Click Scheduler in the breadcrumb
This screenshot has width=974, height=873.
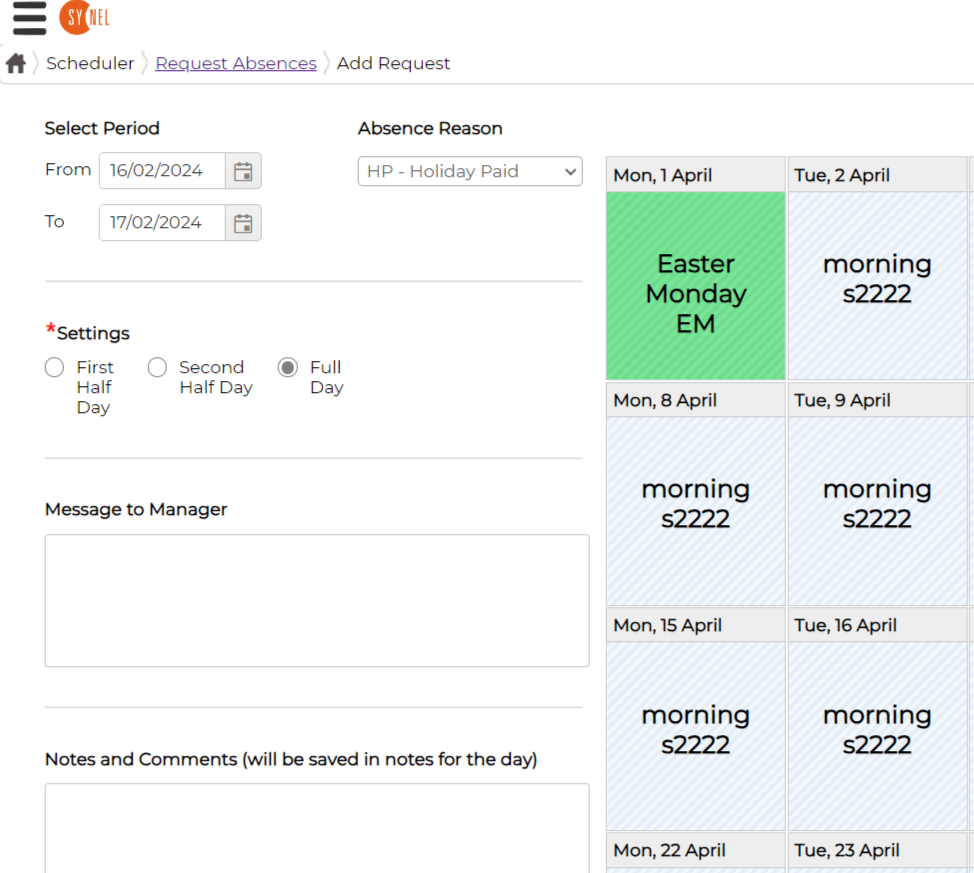point(90,63)
